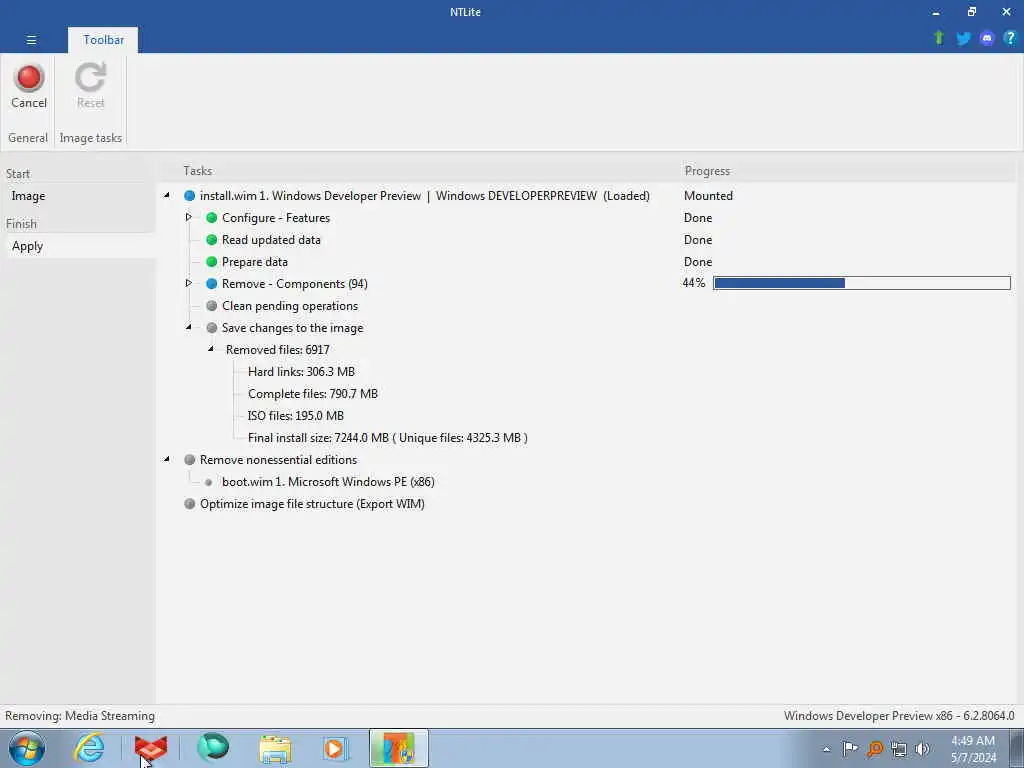
Task: Open Windows Media Player on taskbar
Action: coord(336,748)
